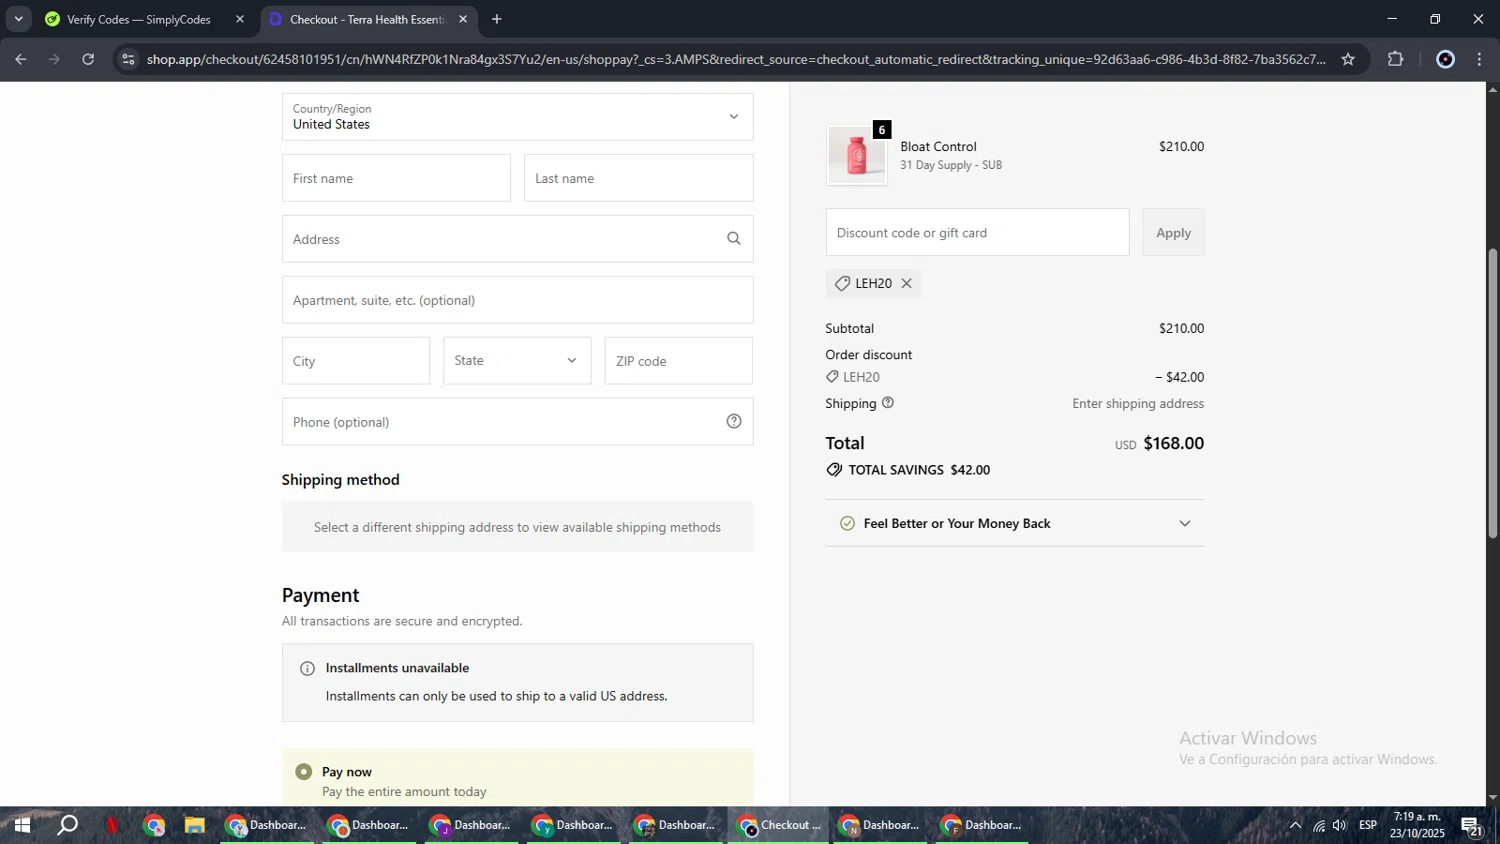The height and width of the screenshot is (844, 1500).
Task: Click the ZIP code field
Action: click(x=678, y=361)
